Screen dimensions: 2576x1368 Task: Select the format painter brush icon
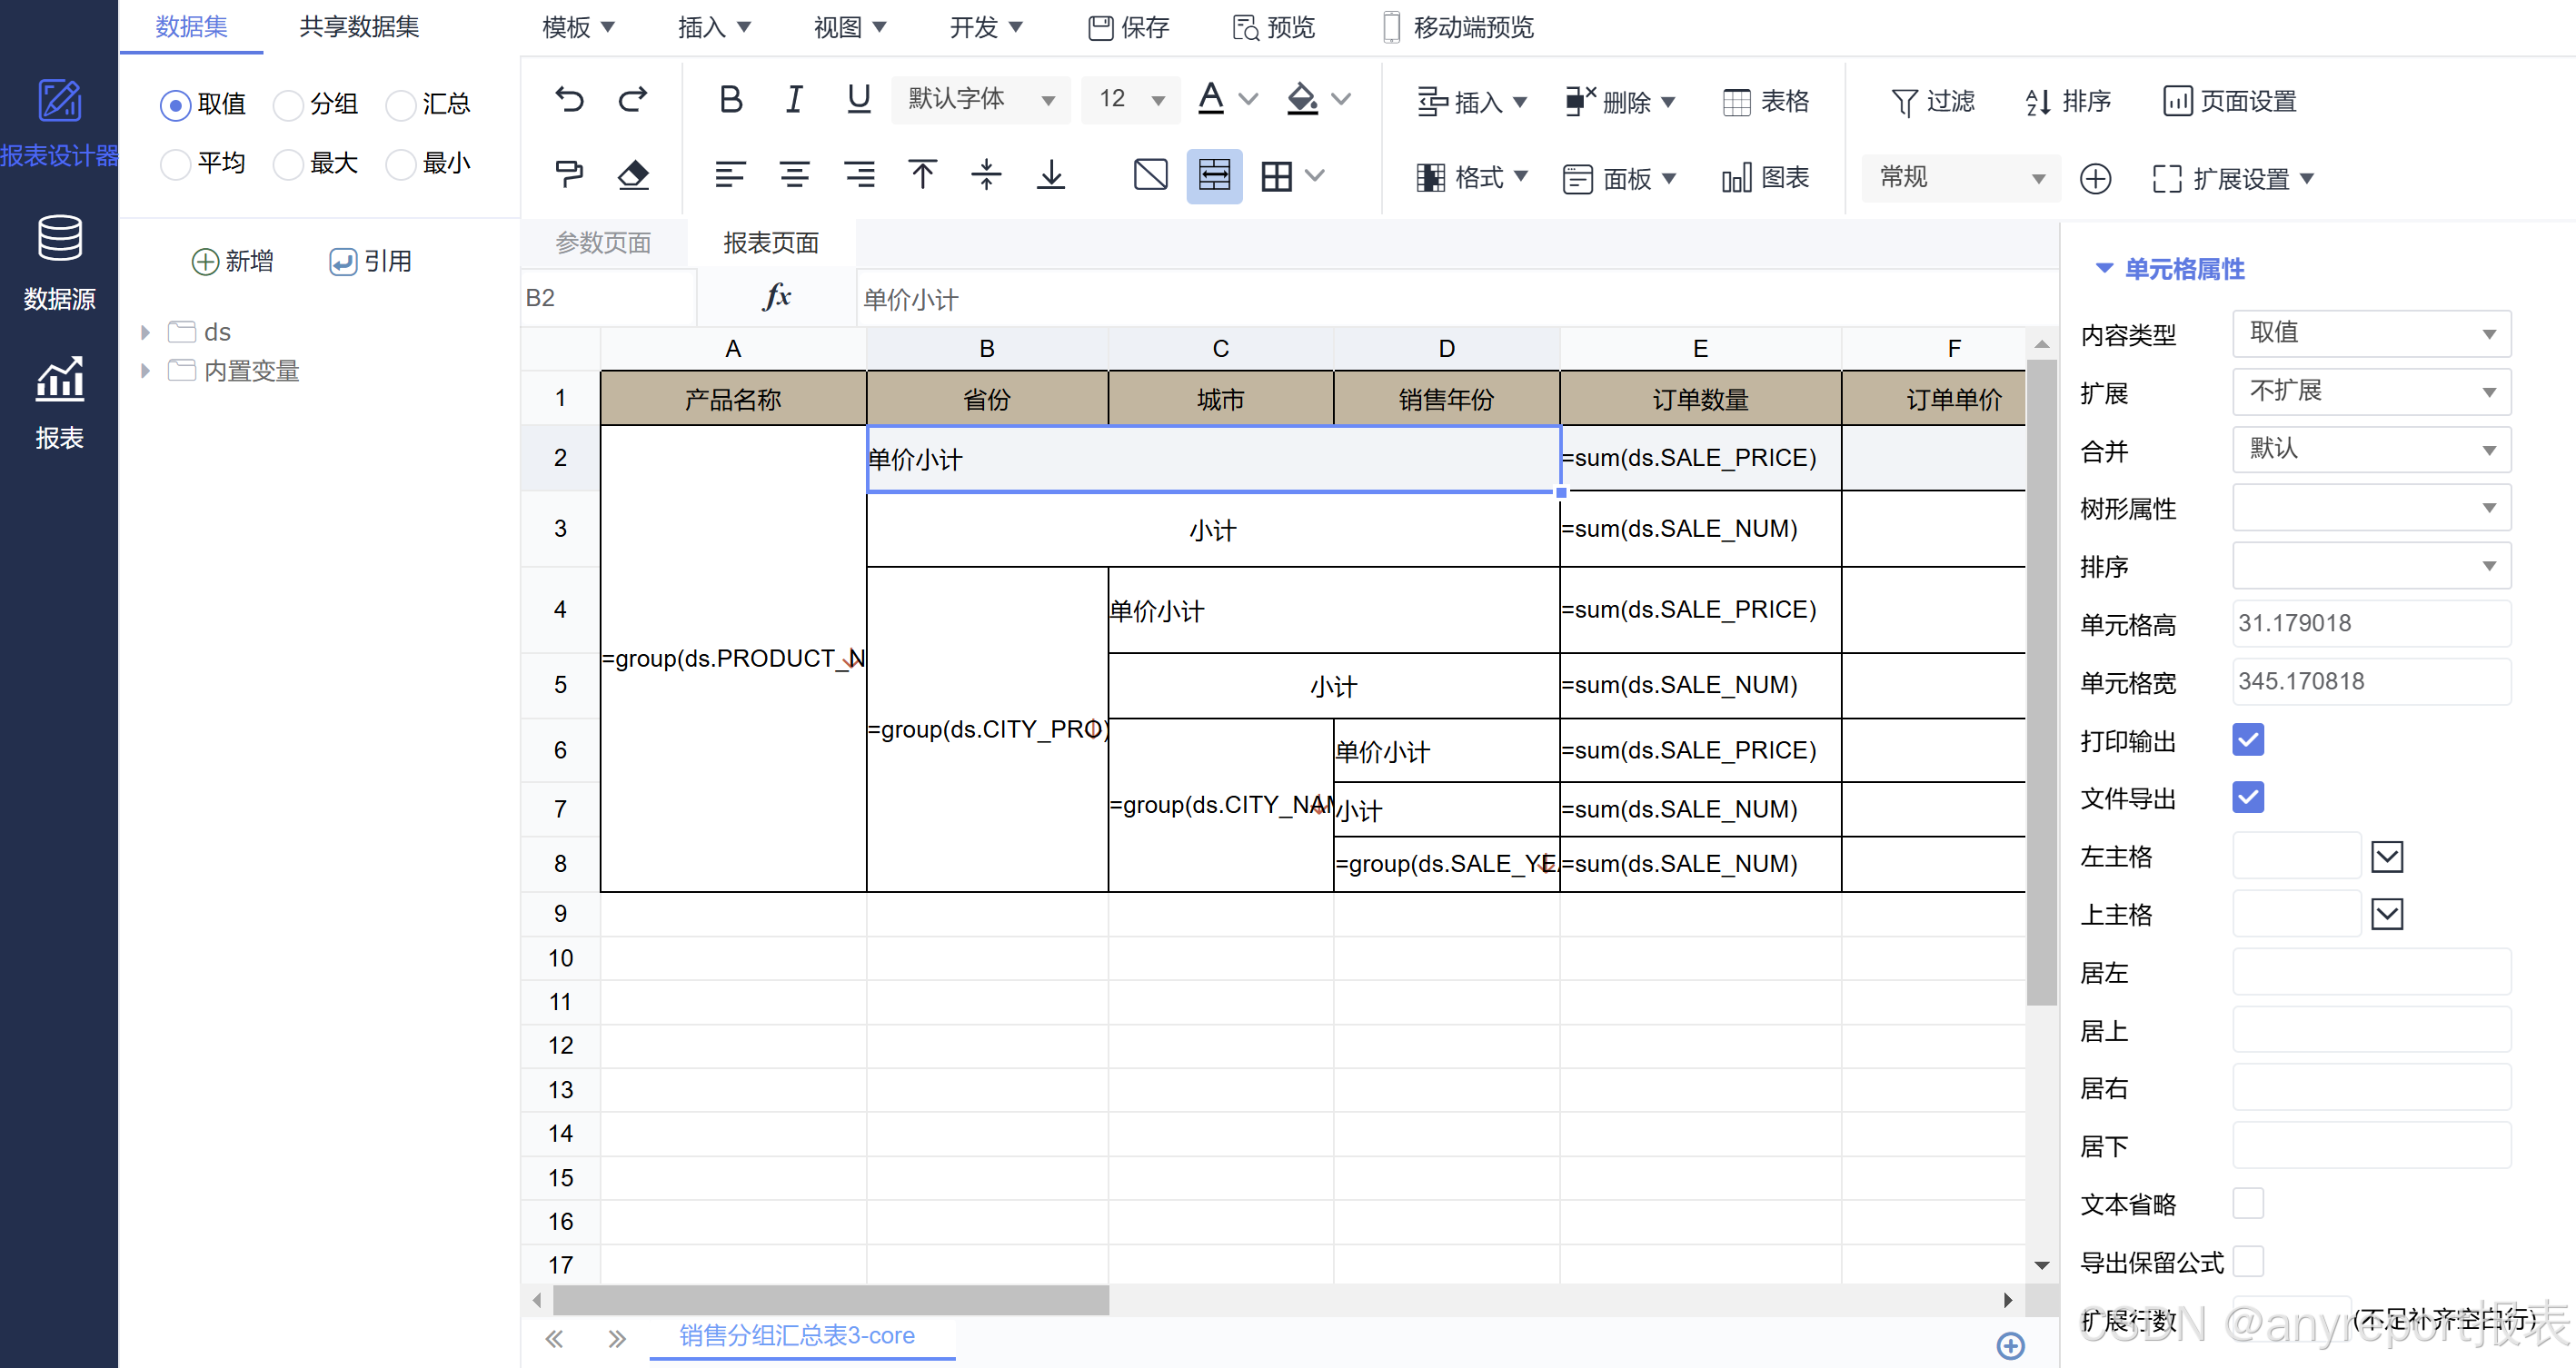569,175
